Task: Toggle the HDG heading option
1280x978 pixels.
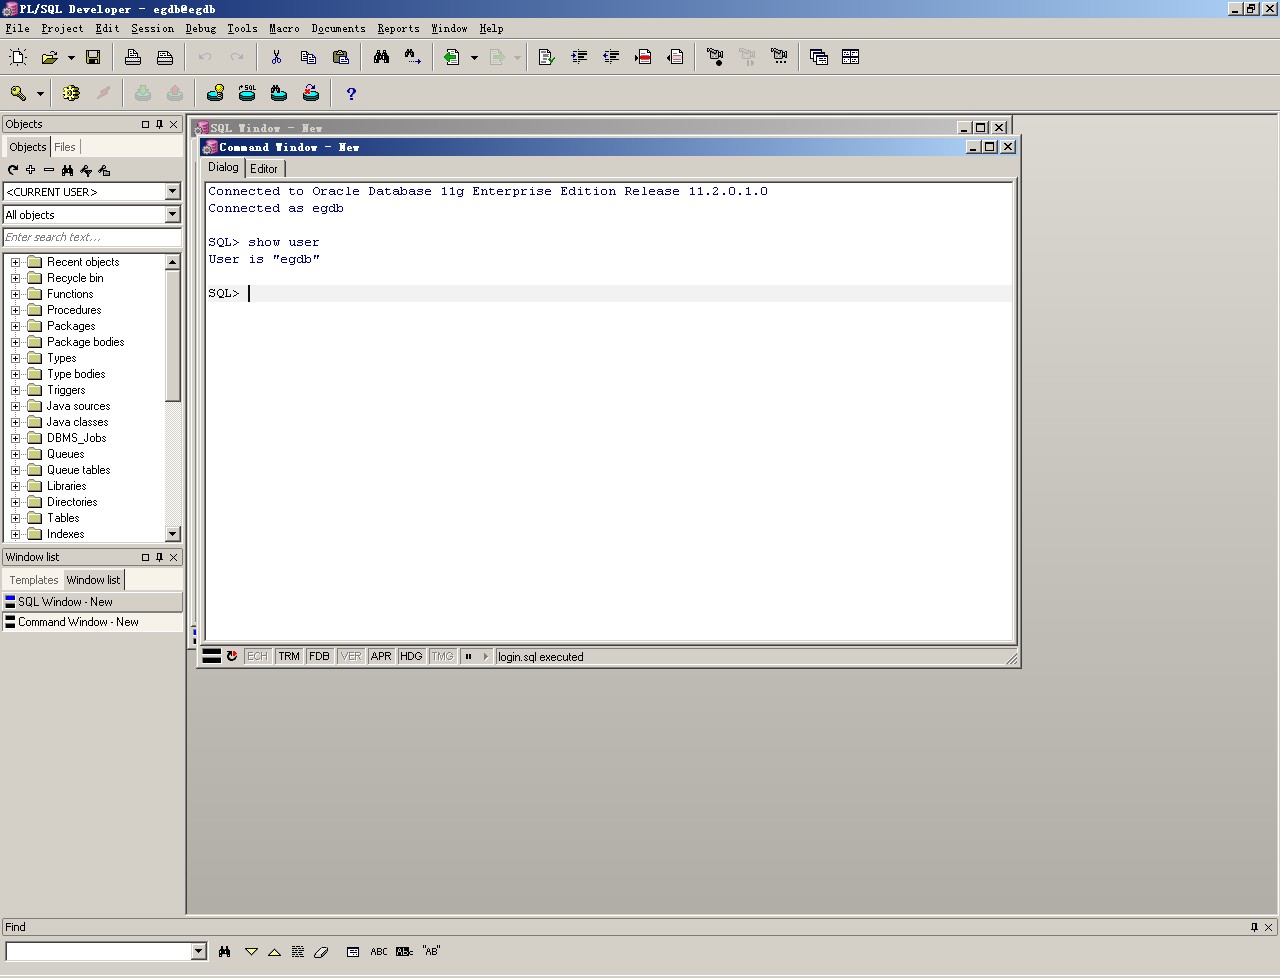Action: 411,656
